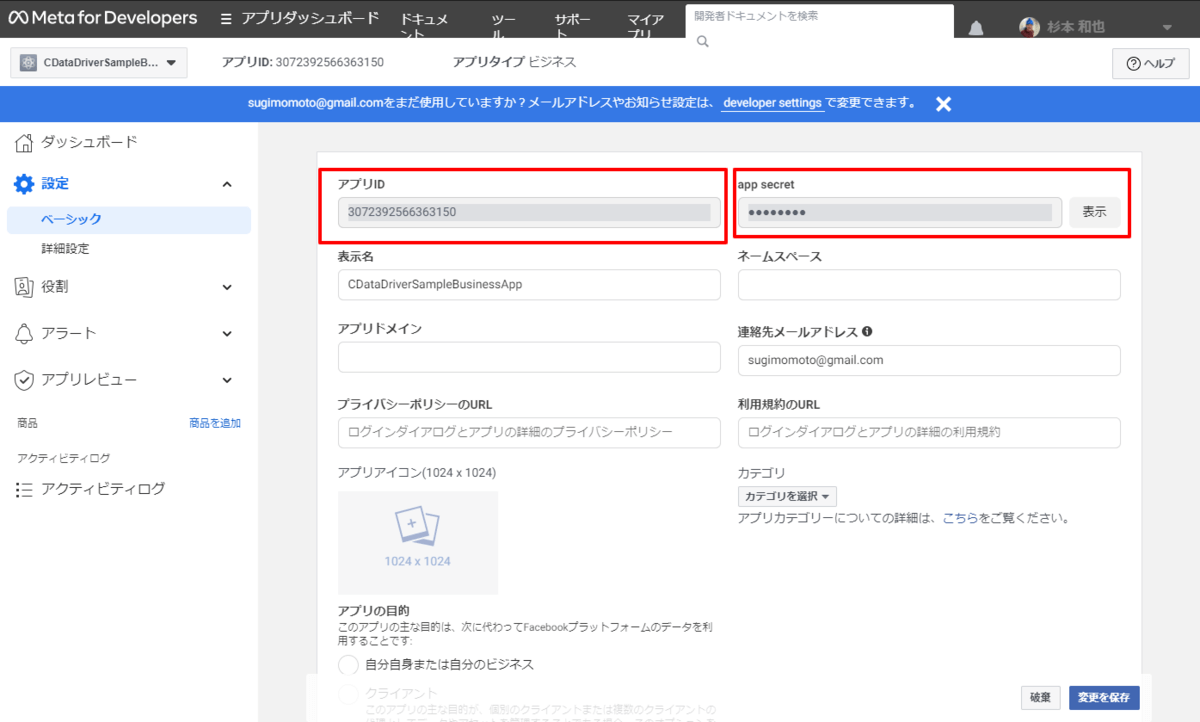Viewport: 1200px width, 722px height.
Task: Click the search magnifier icon
Action: click(702, 41)
